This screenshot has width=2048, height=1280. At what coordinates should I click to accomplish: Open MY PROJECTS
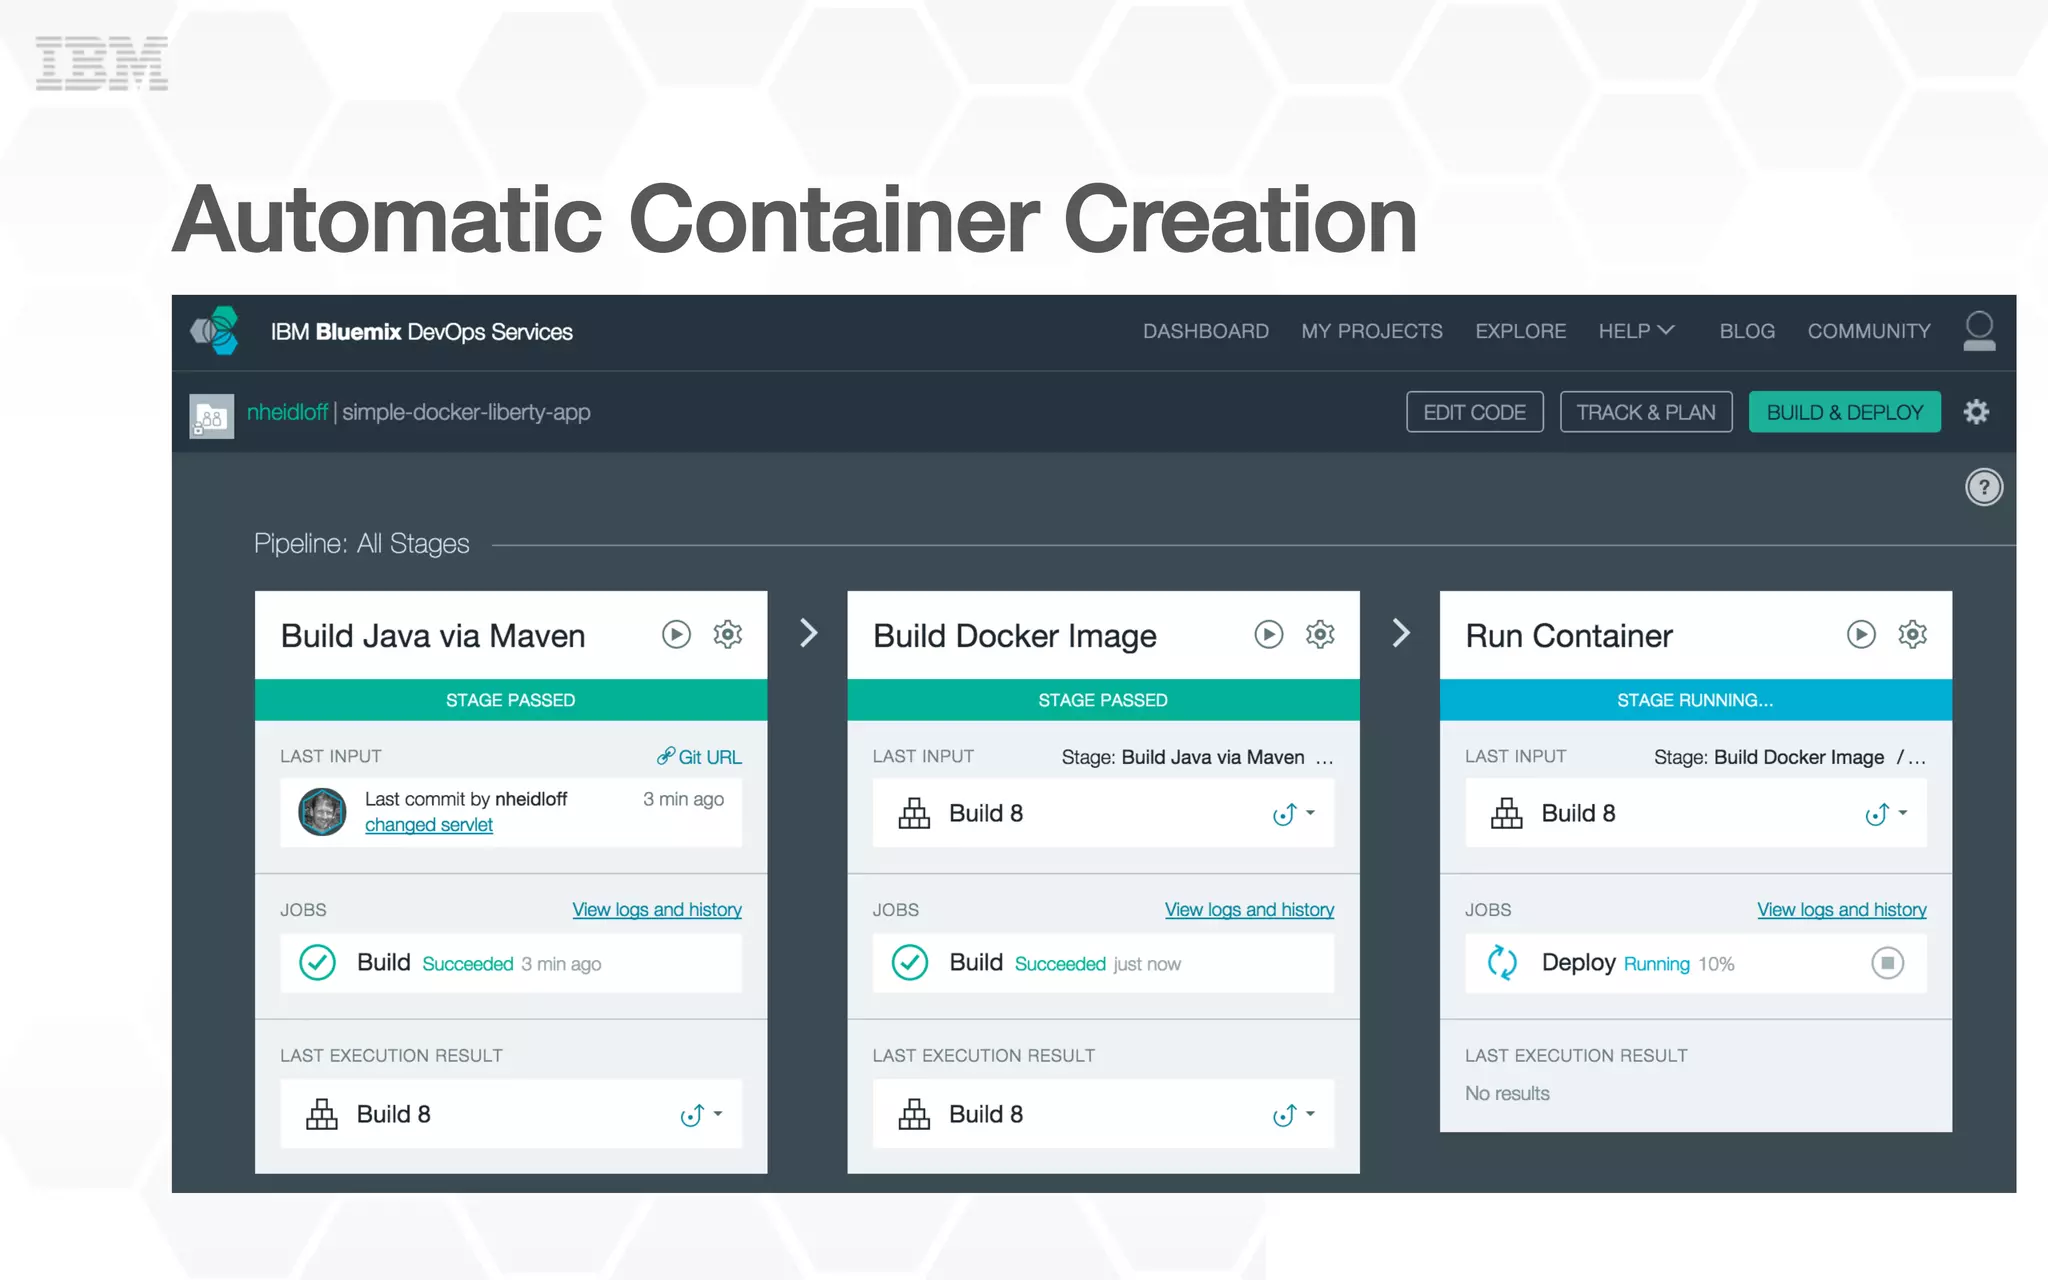(x=1372, y=331)
